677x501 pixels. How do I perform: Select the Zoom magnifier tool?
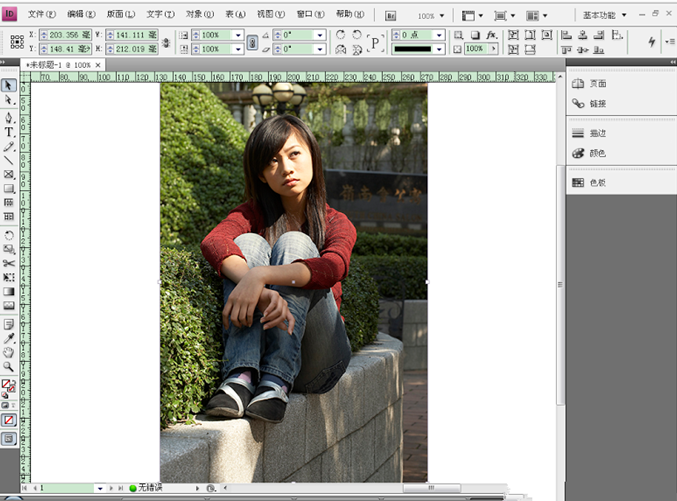(x=9, y=367)
